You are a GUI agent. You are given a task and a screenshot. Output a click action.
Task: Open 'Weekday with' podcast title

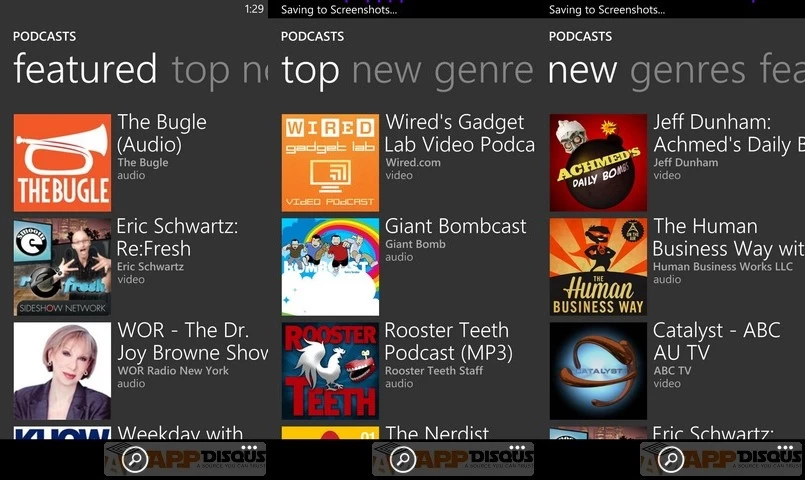[x=180, y=432]
